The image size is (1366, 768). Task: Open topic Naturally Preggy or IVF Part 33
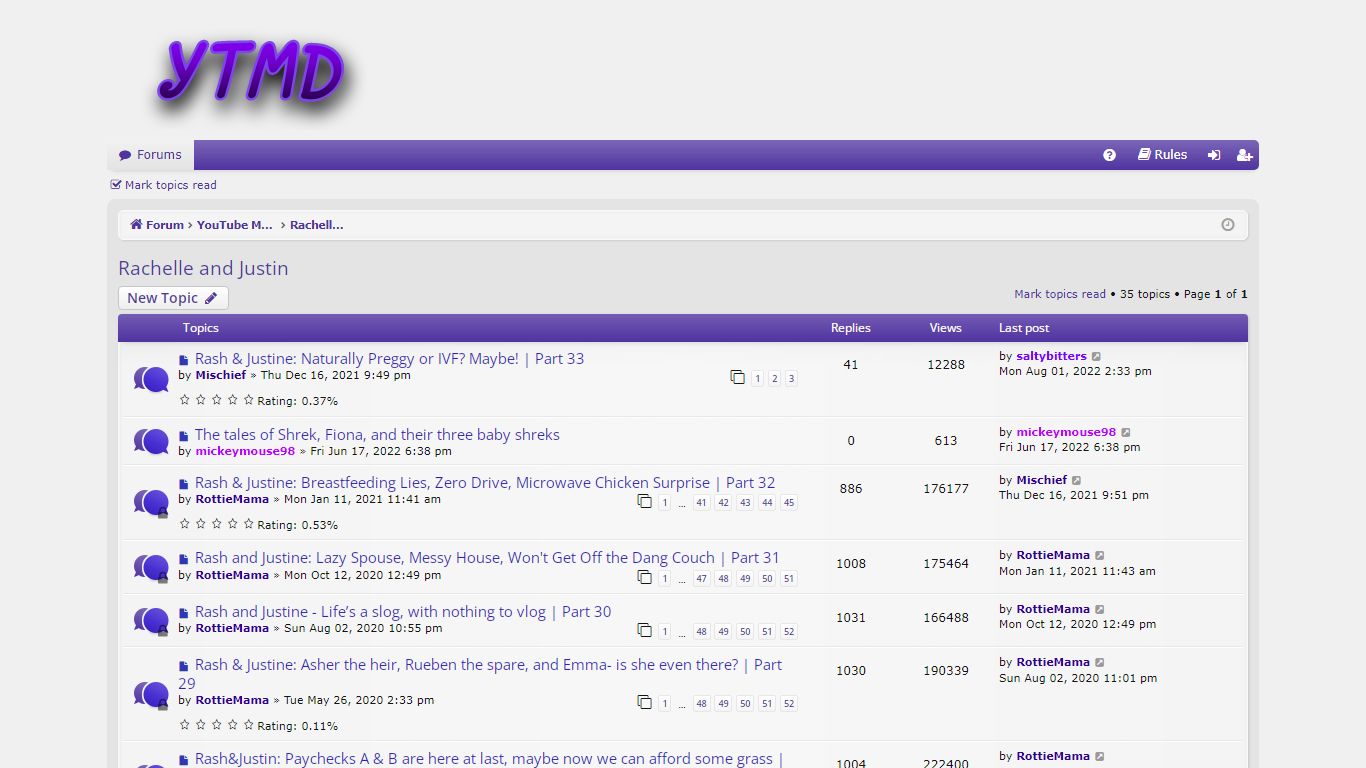[x=389, y=358]
